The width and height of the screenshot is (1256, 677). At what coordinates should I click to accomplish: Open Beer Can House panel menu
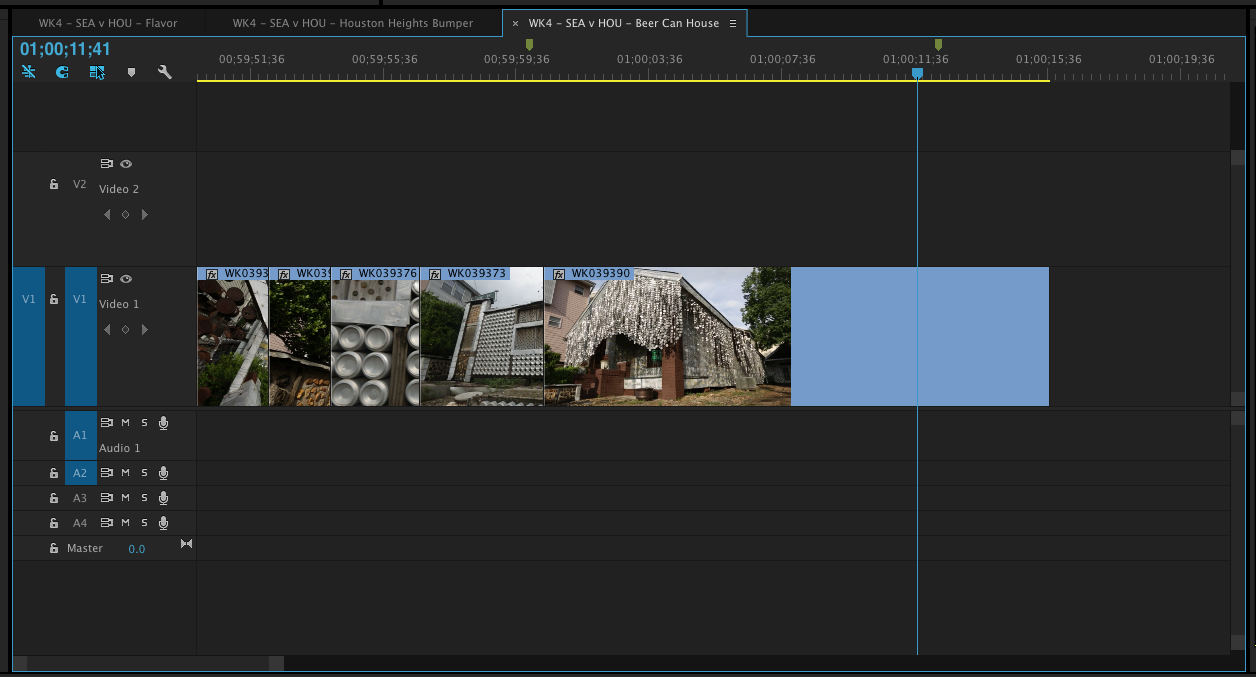point(733,23)
